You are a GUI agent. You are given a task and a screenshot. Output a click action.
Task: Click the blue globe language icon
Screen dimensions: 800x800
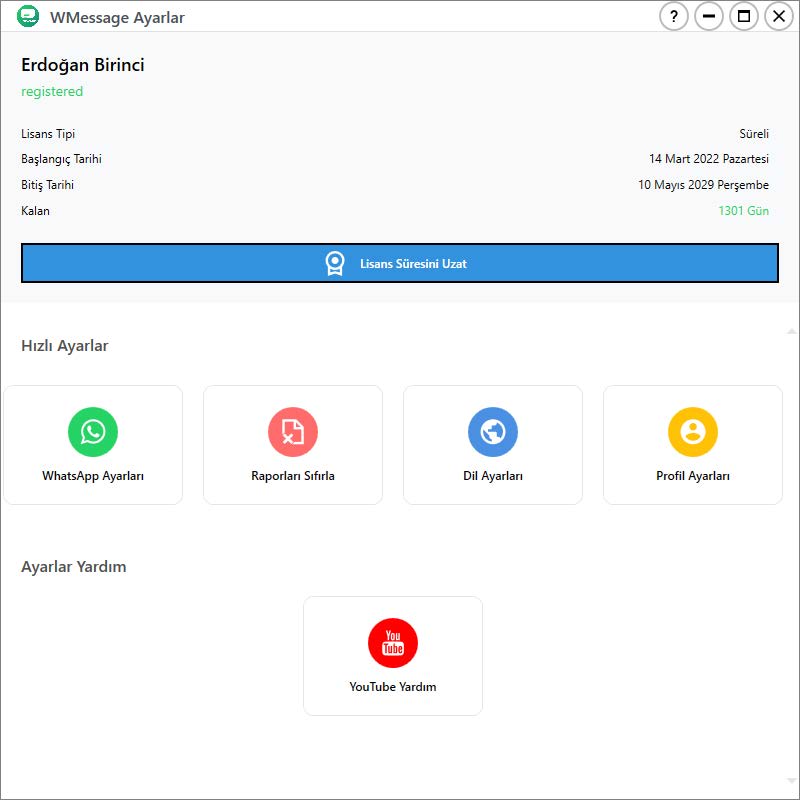pyautogui.click(x=493, y=432)
